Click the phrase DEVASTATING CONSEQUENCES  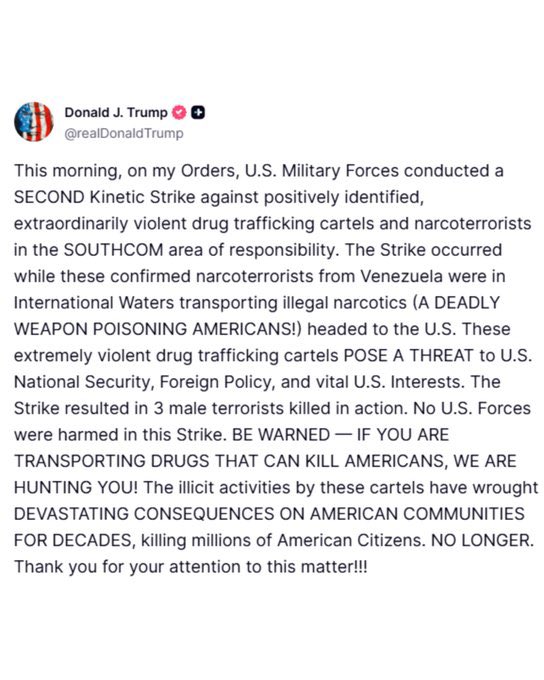[144, 514]
